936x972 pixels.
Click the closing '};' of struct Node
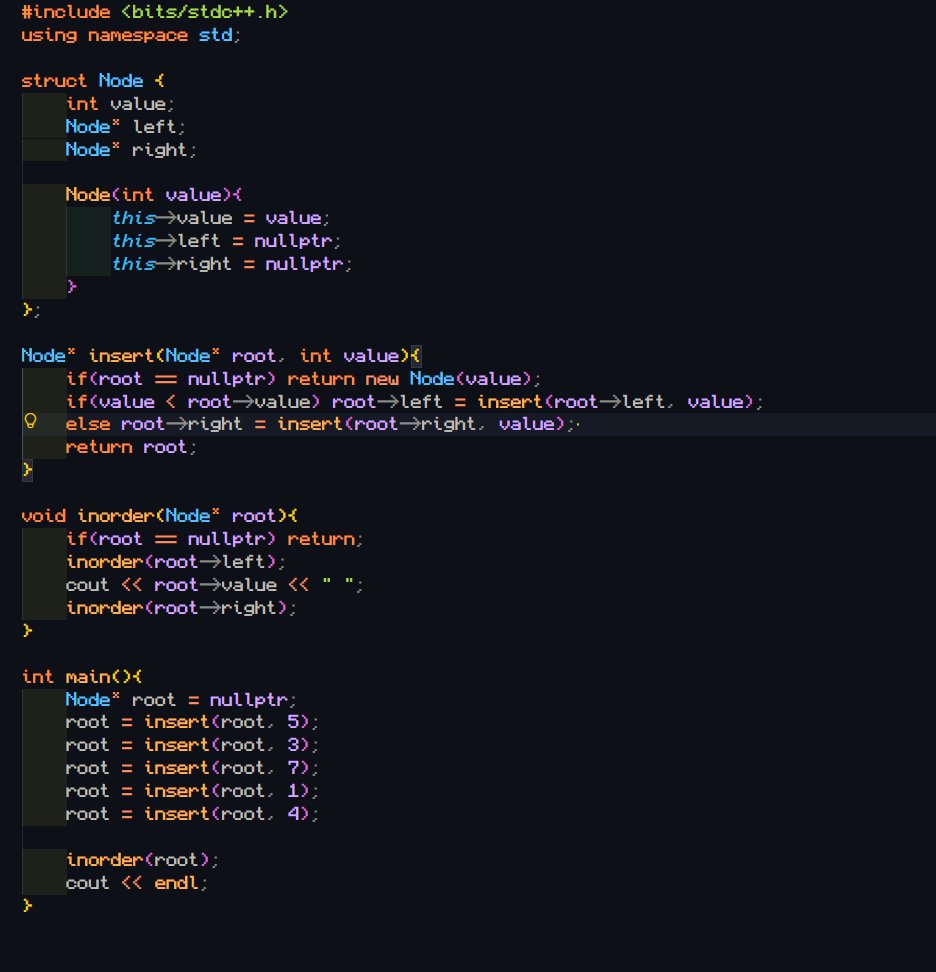(x=30, y=309)
